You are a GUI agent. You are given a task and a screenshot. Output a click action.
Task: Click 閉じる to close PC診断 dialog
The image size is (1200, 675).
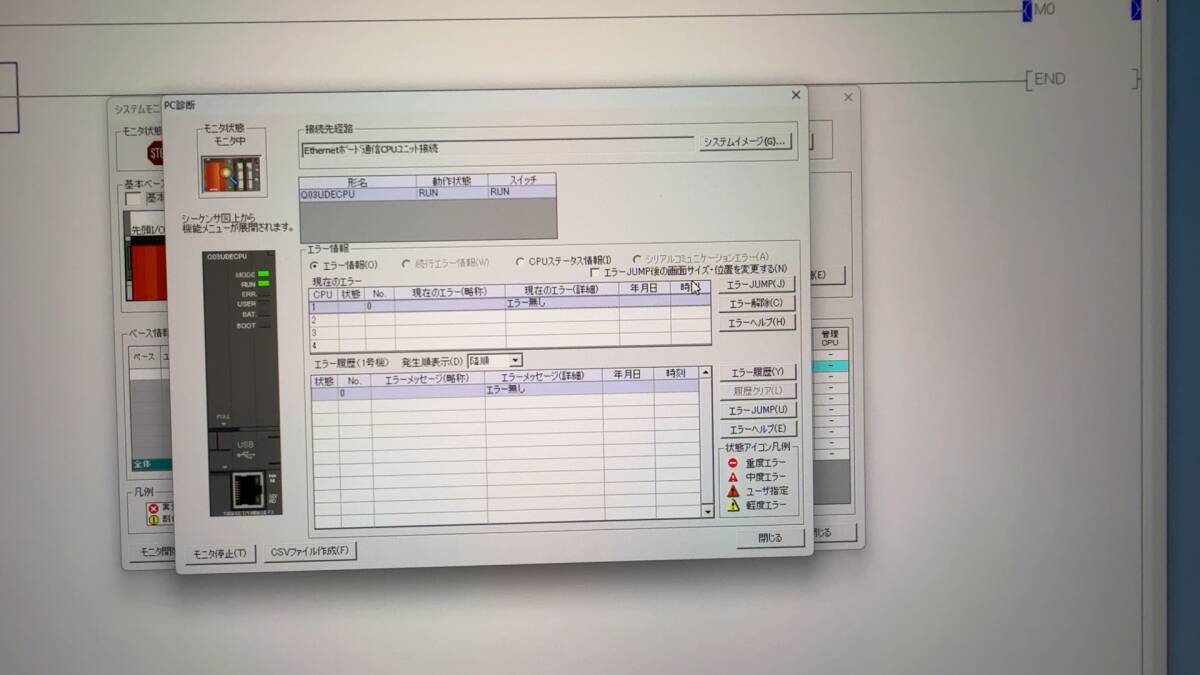point(770,538)
